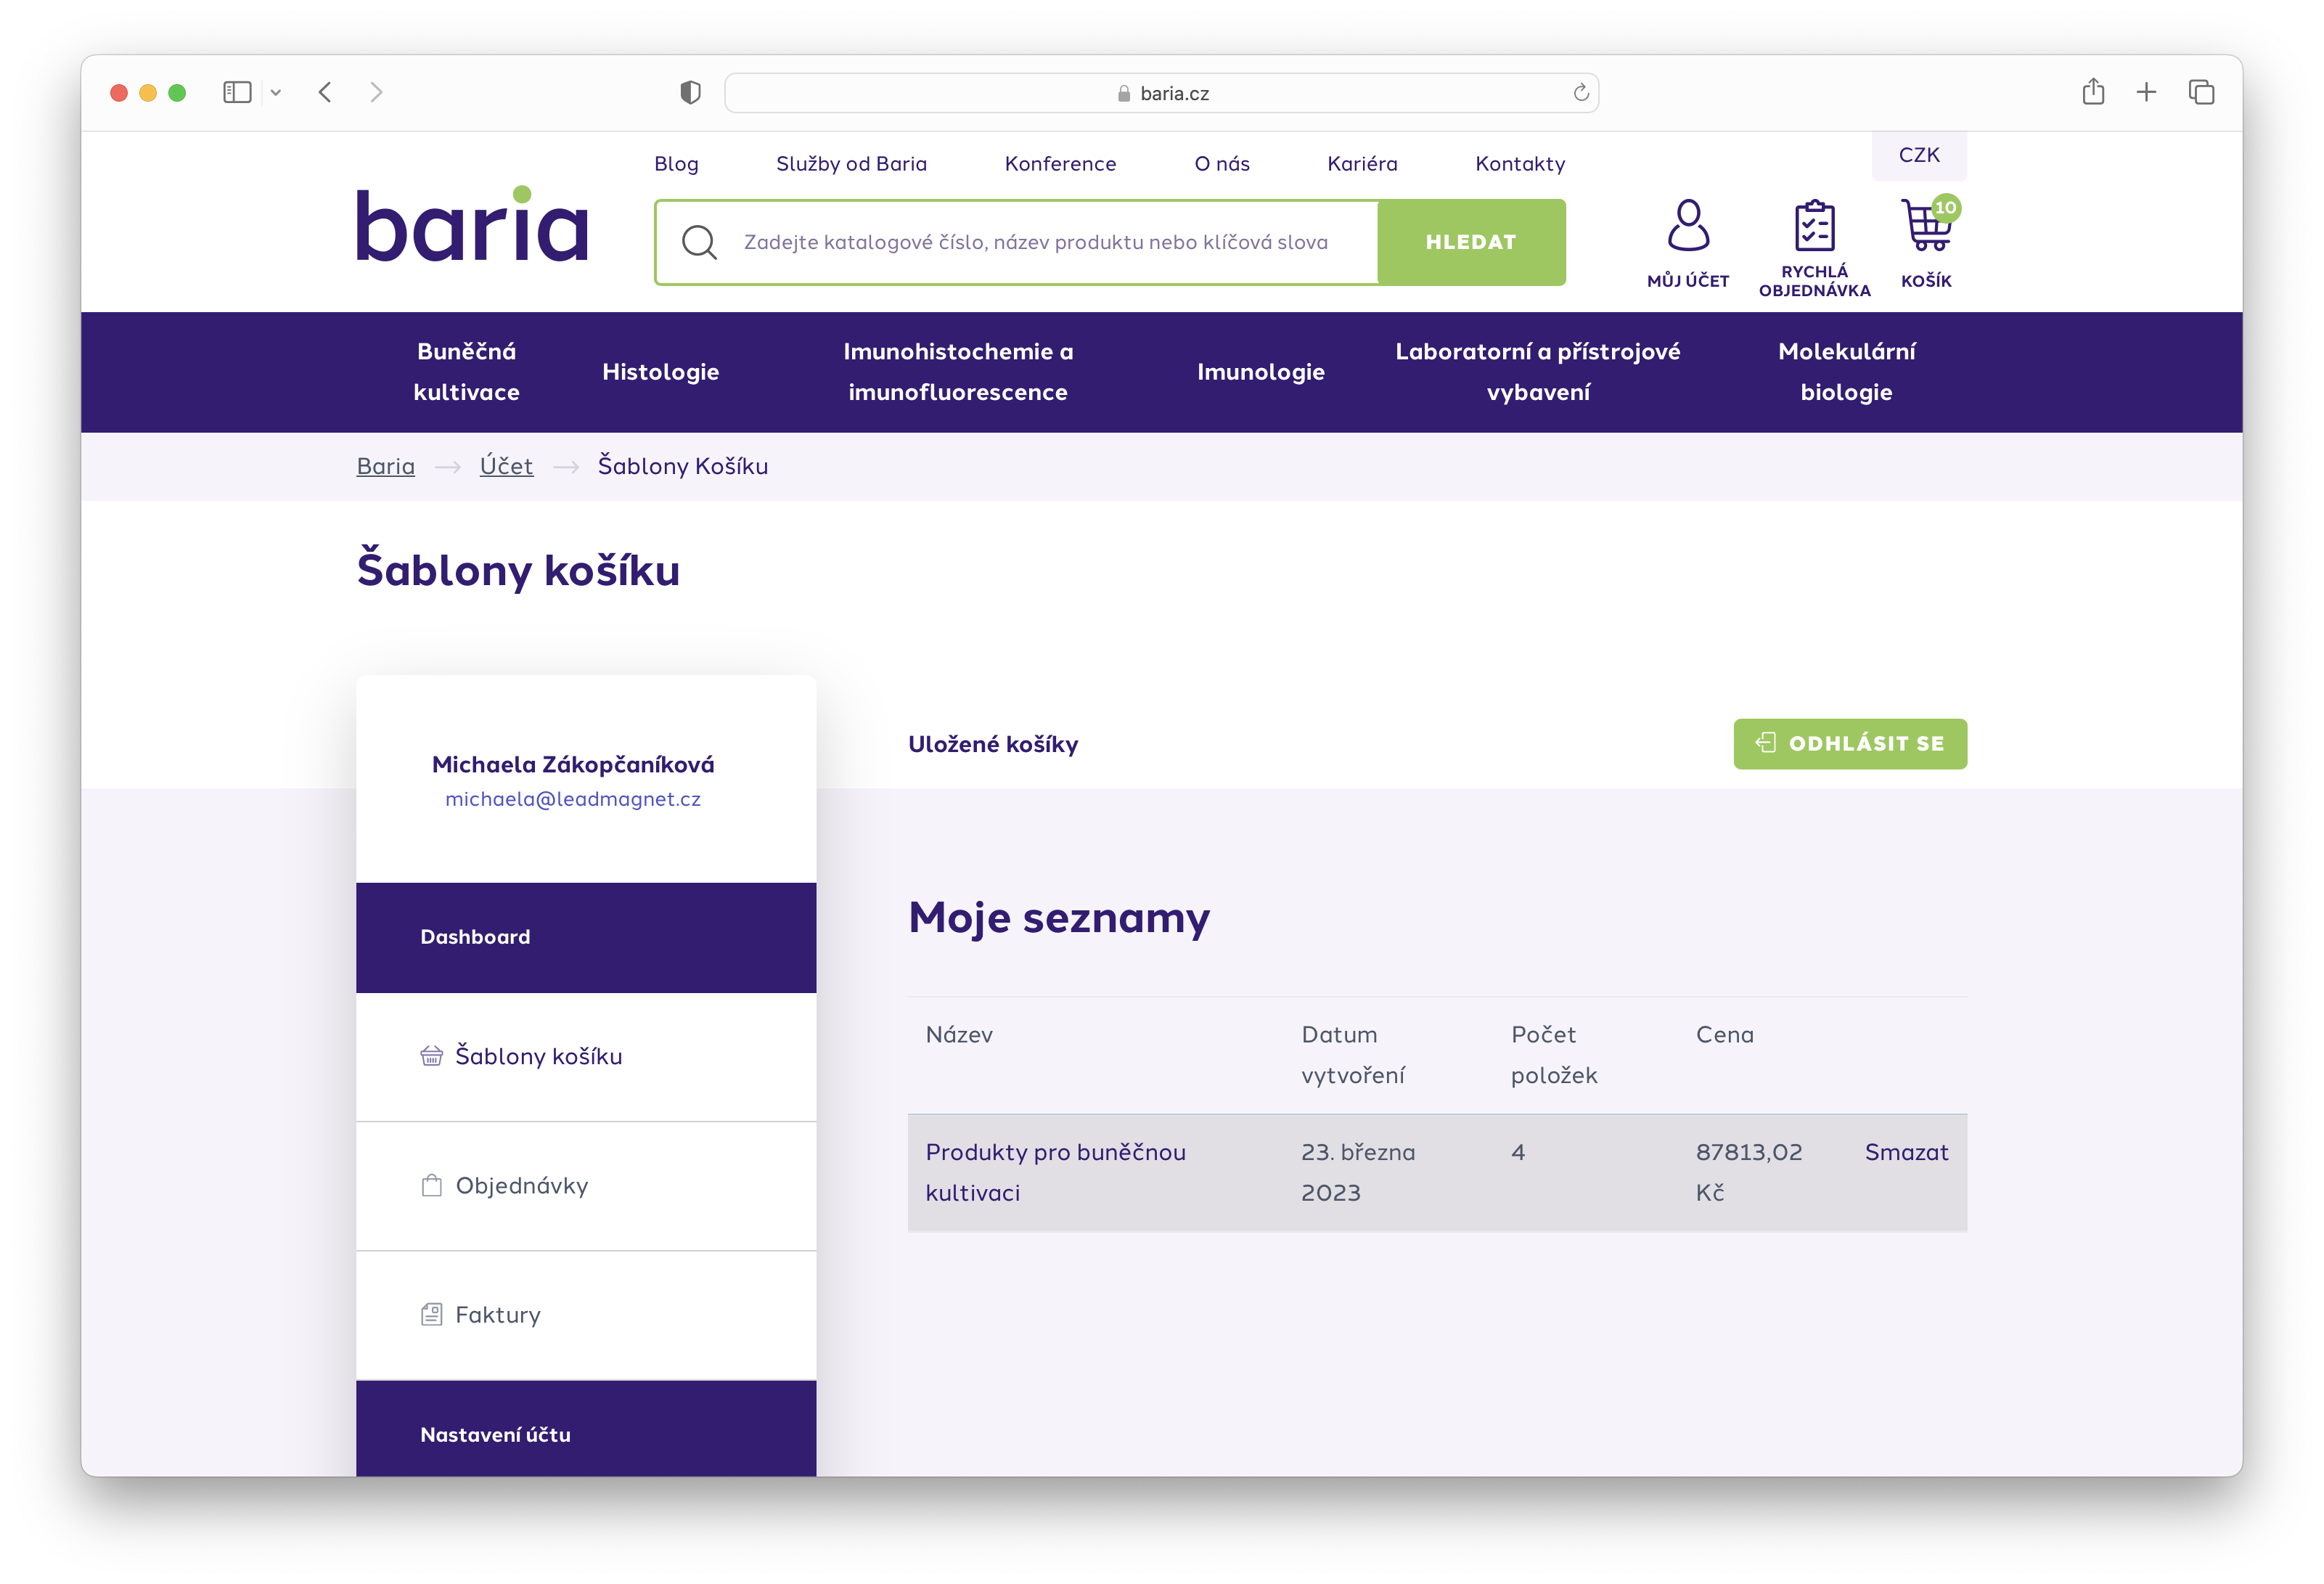This screenshot has height=1584, width=2324.
Task: Open the Můj účet user icon
Action: [1688, 226]
